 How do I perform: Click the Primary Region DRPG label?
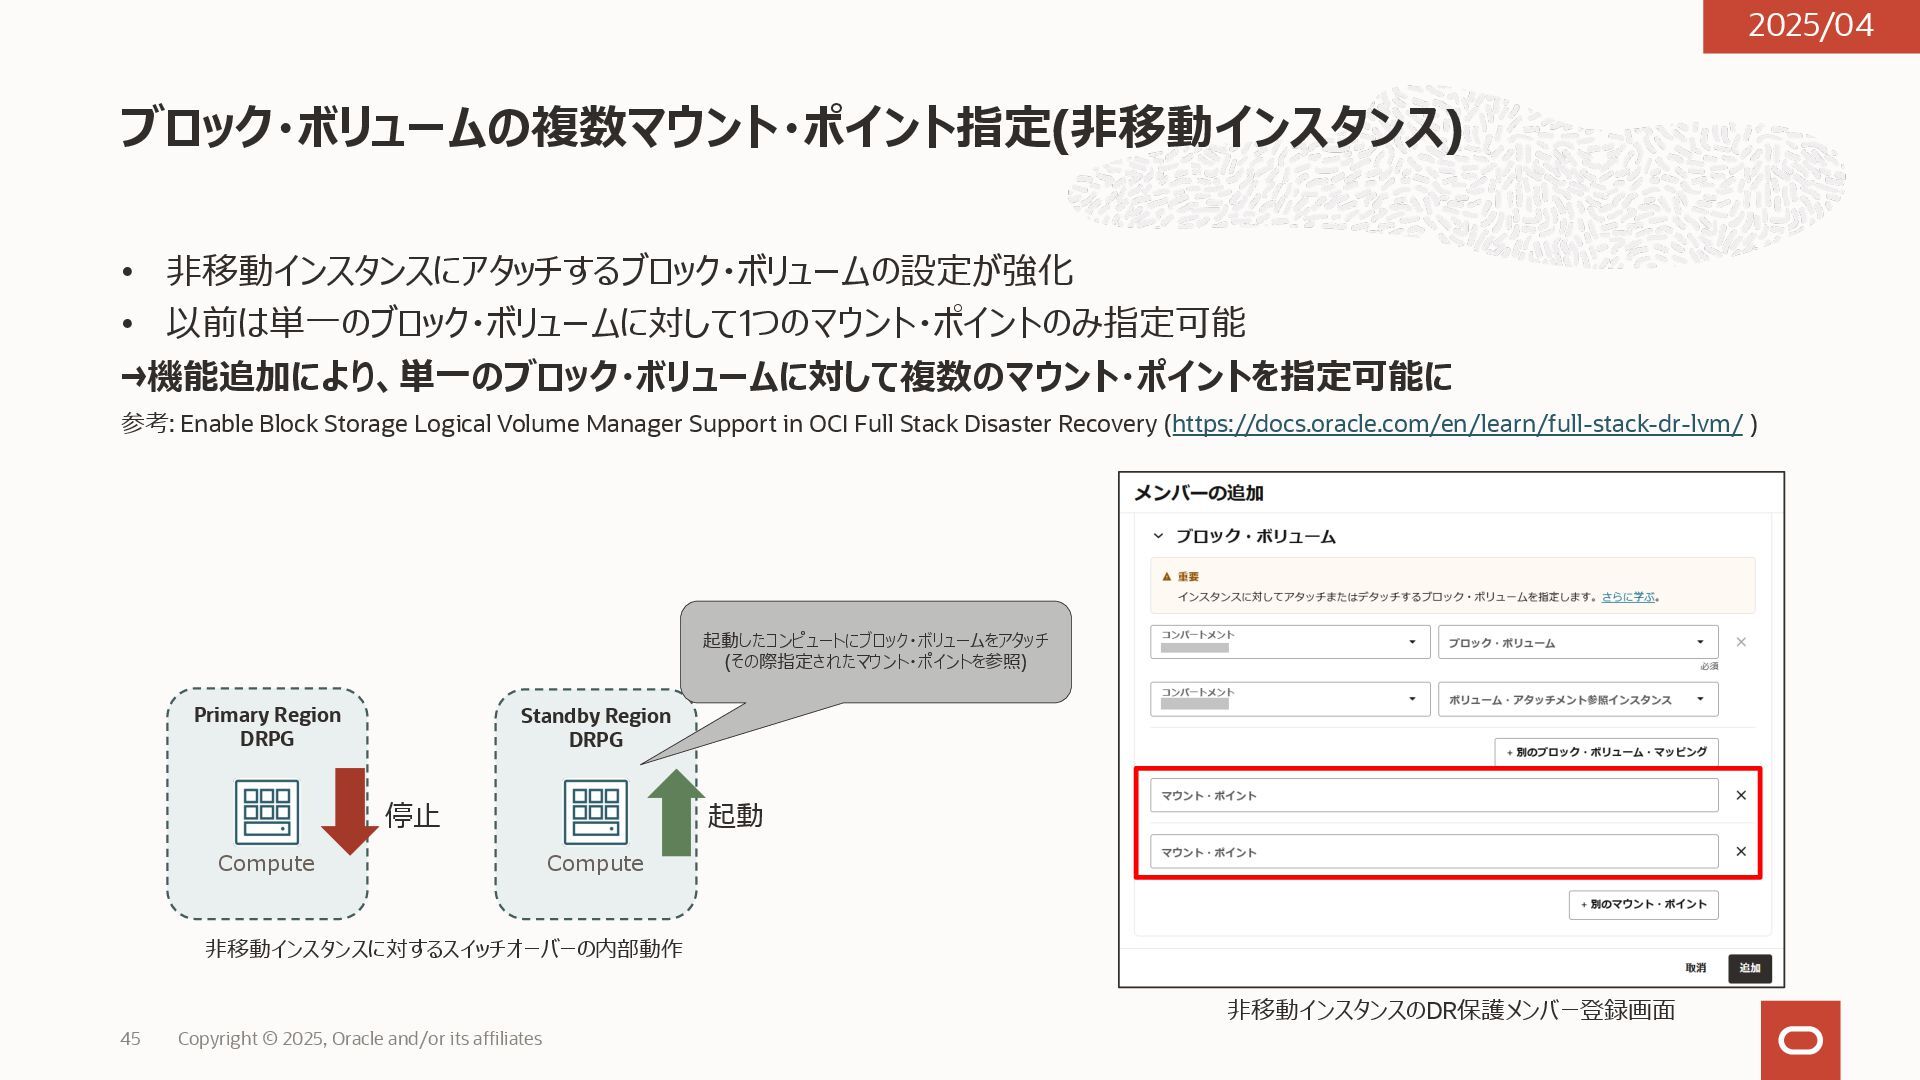267,727
